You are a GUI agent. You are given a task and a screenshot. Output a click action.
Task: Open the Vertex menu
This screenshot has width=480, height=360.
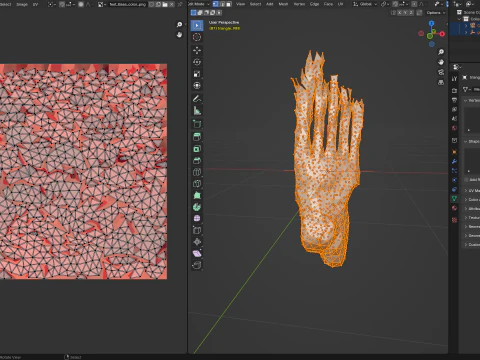[x=299, y=4]
